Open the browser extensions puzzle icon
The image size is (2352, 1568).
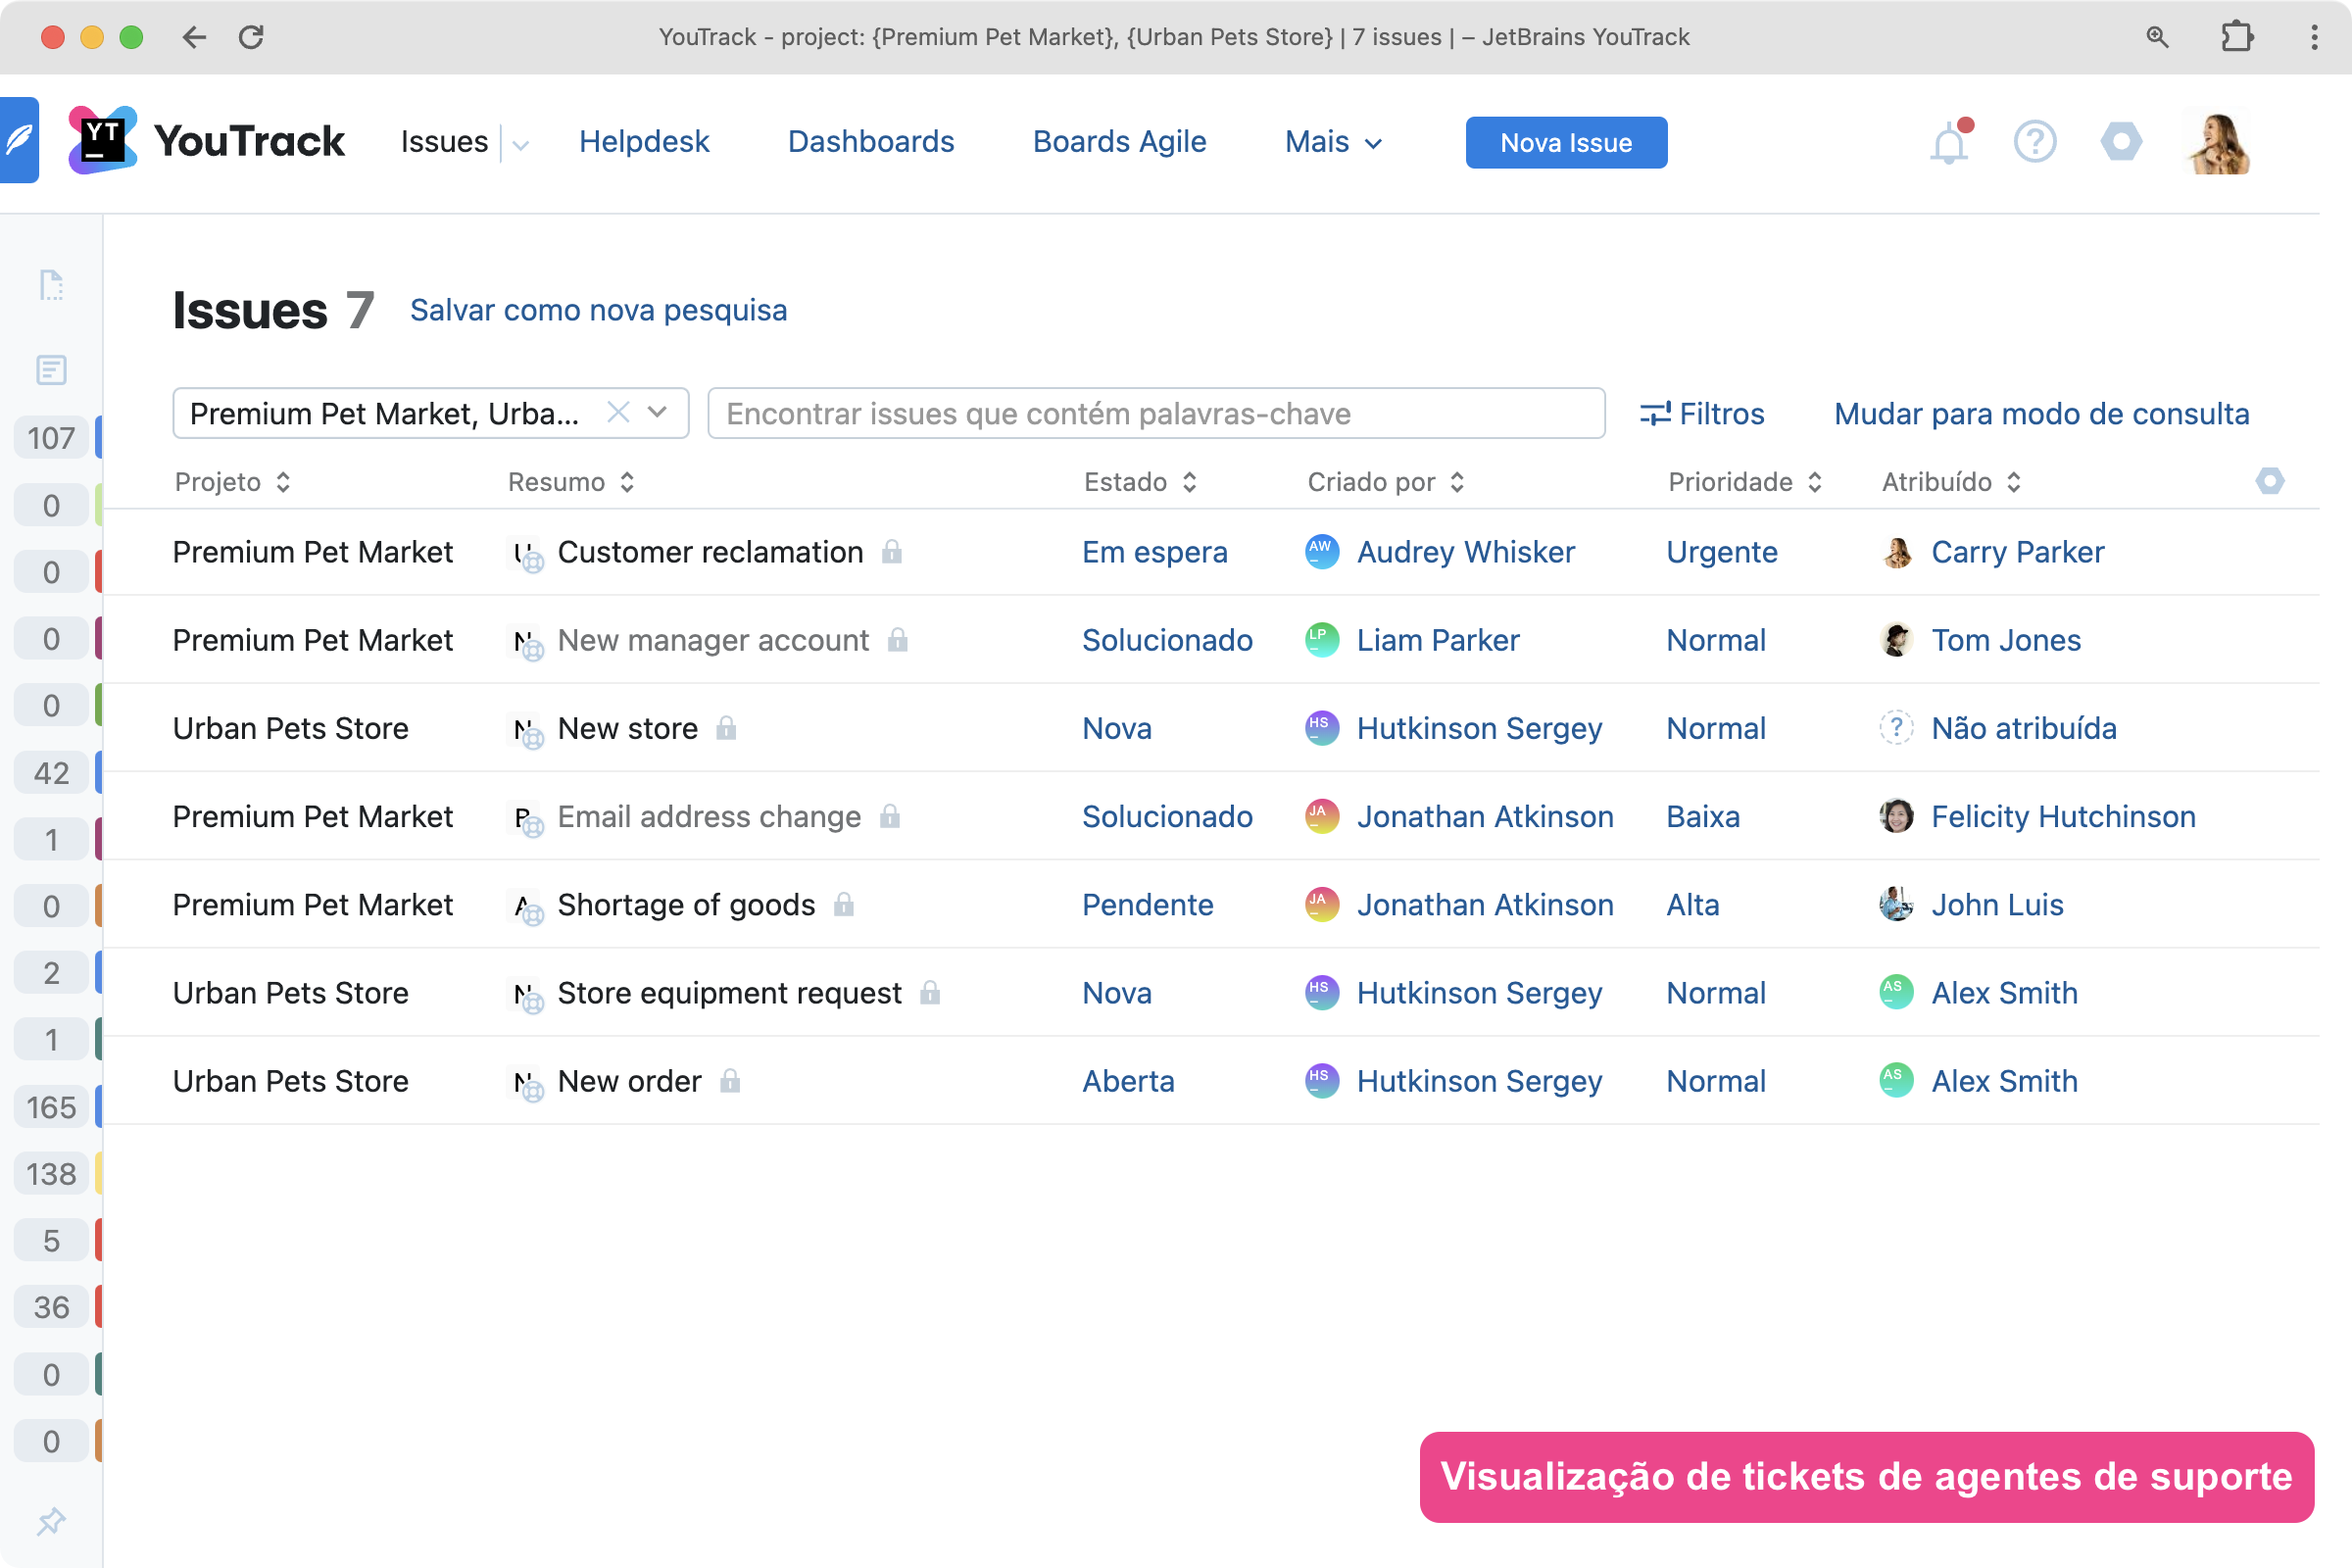(2236, 37)
